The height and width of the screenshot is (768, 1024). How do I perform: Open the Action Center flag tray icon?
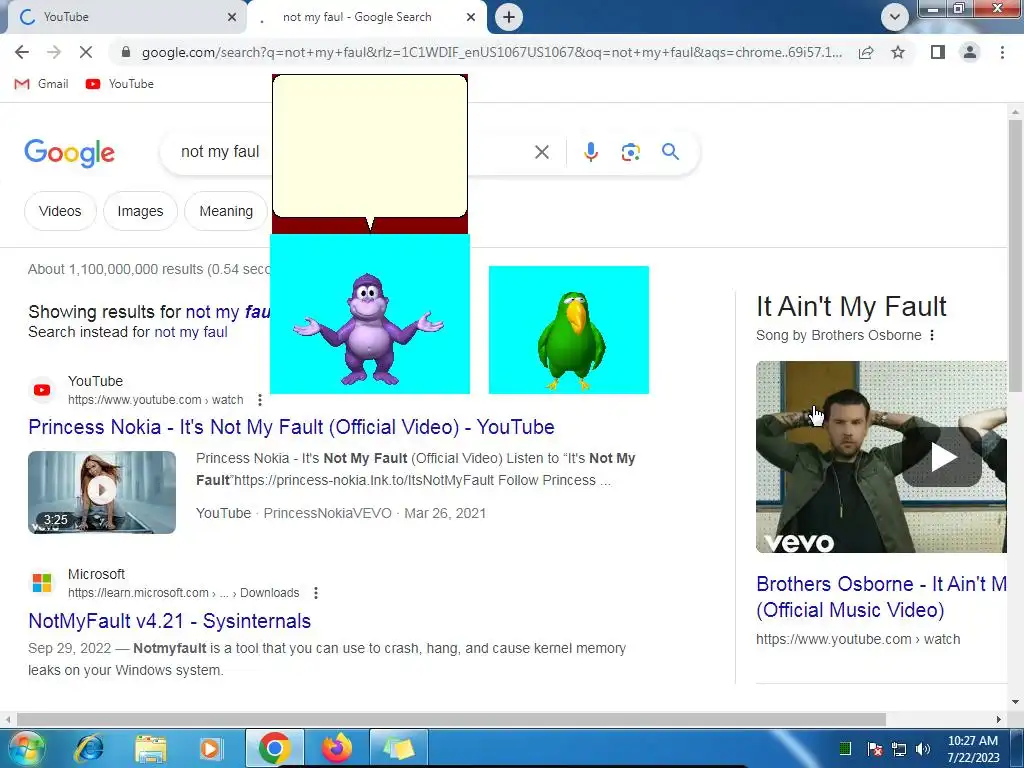click(875, 749)
